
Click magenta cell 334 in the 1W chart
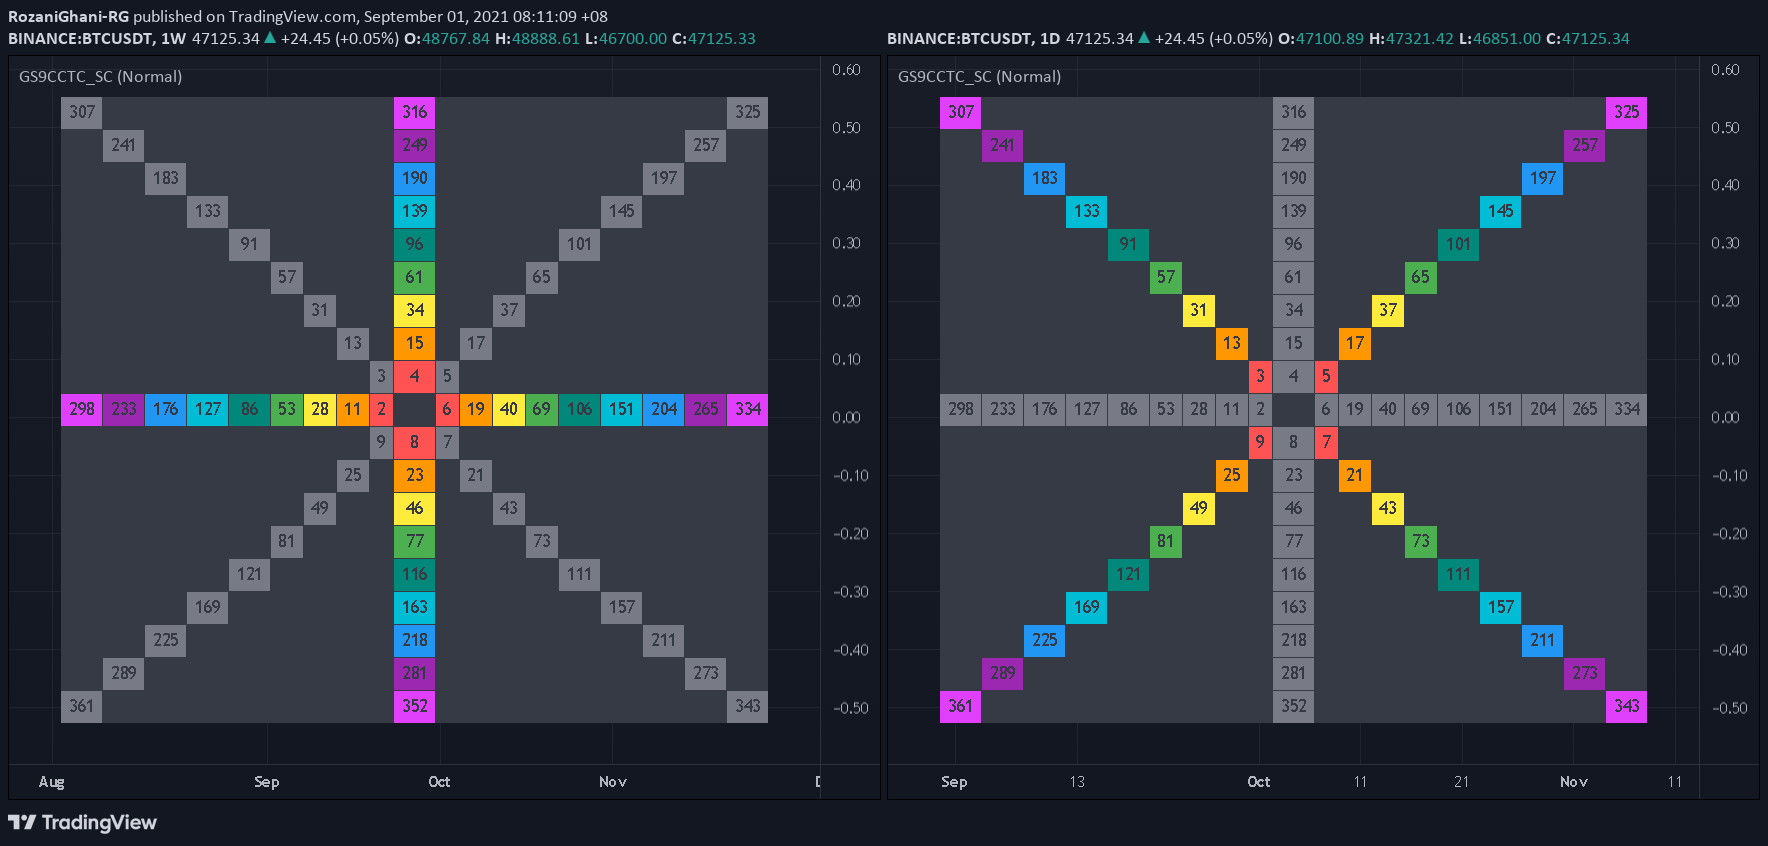(x=748, y=409)
